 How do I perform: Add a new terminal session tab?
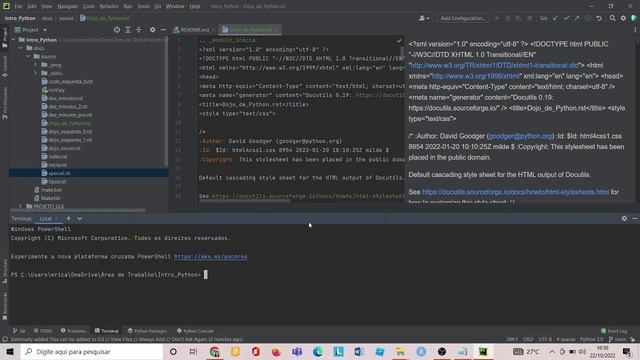tap(68, 218)
